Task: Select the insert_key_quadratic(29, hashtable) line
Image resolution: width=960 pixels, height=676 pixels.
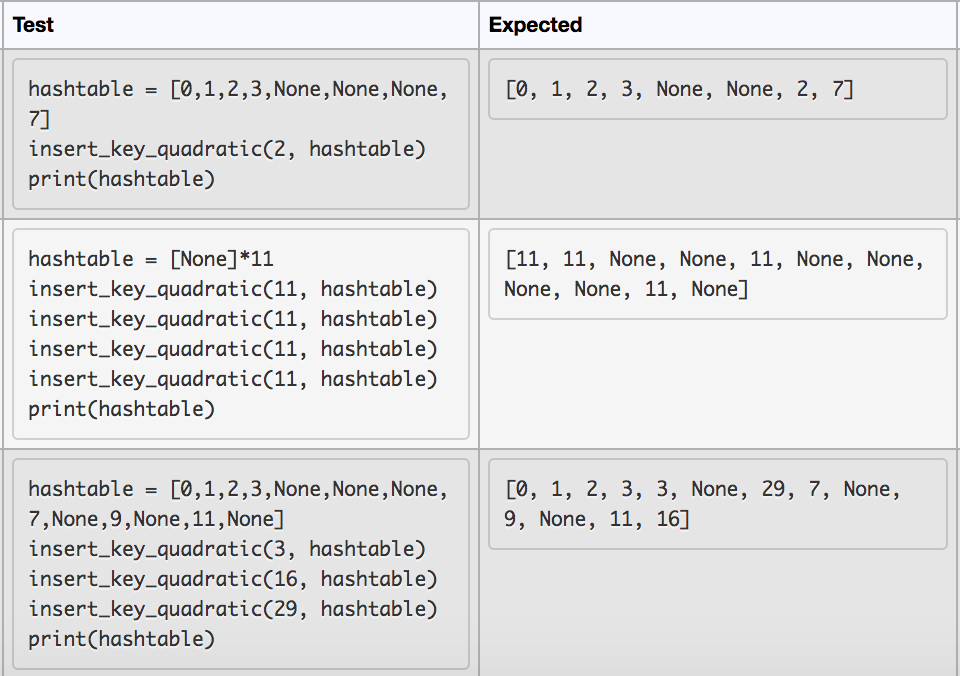Action: click(233, 609)
